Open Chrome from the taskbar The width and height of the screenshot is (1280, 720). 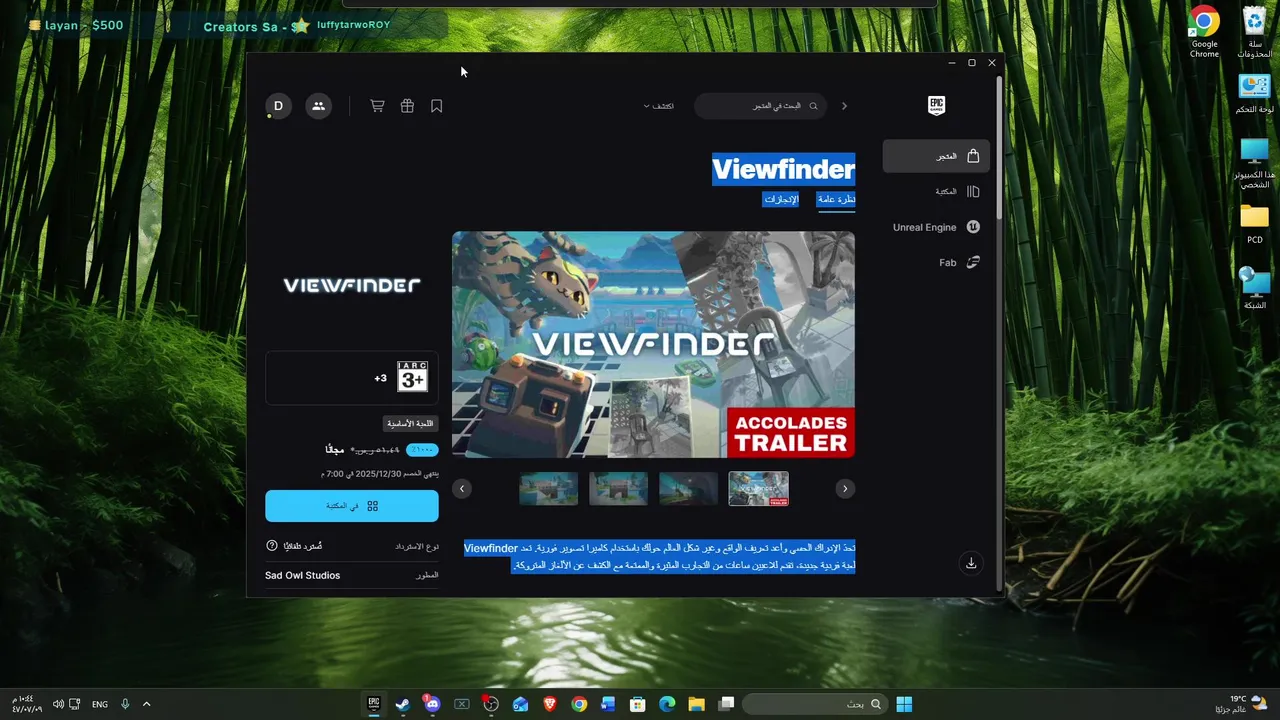[x=579, y=704]
